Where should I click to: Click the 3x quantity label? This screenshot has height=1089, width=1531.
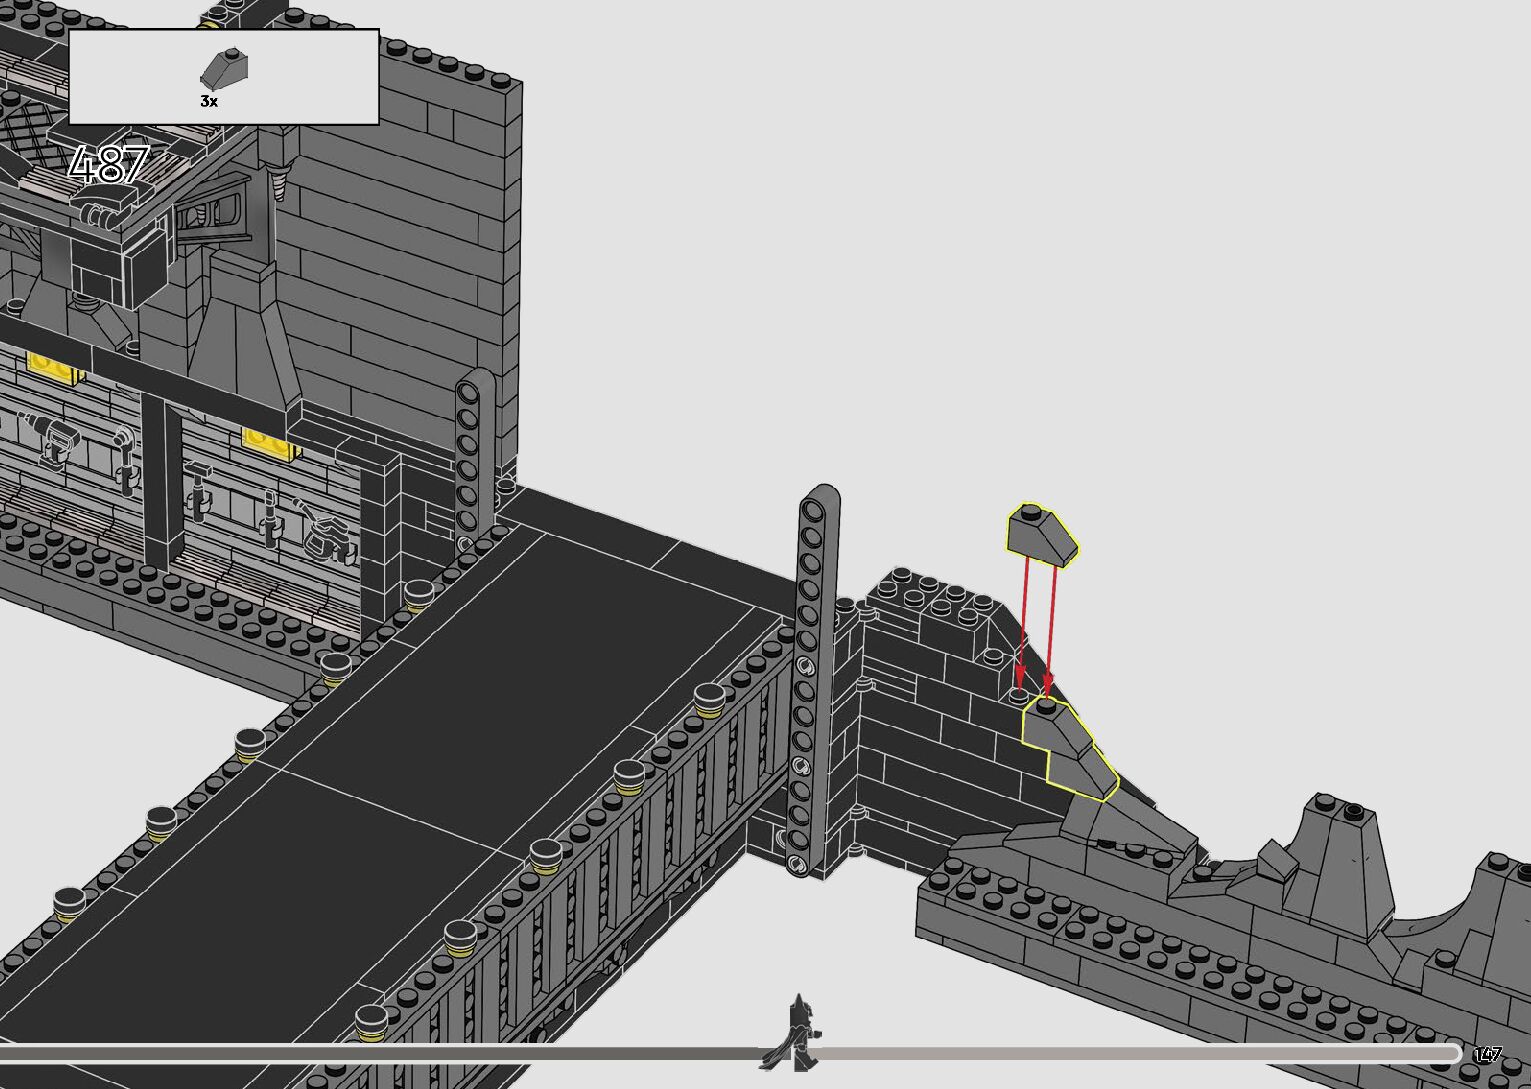tap(209, 101)
